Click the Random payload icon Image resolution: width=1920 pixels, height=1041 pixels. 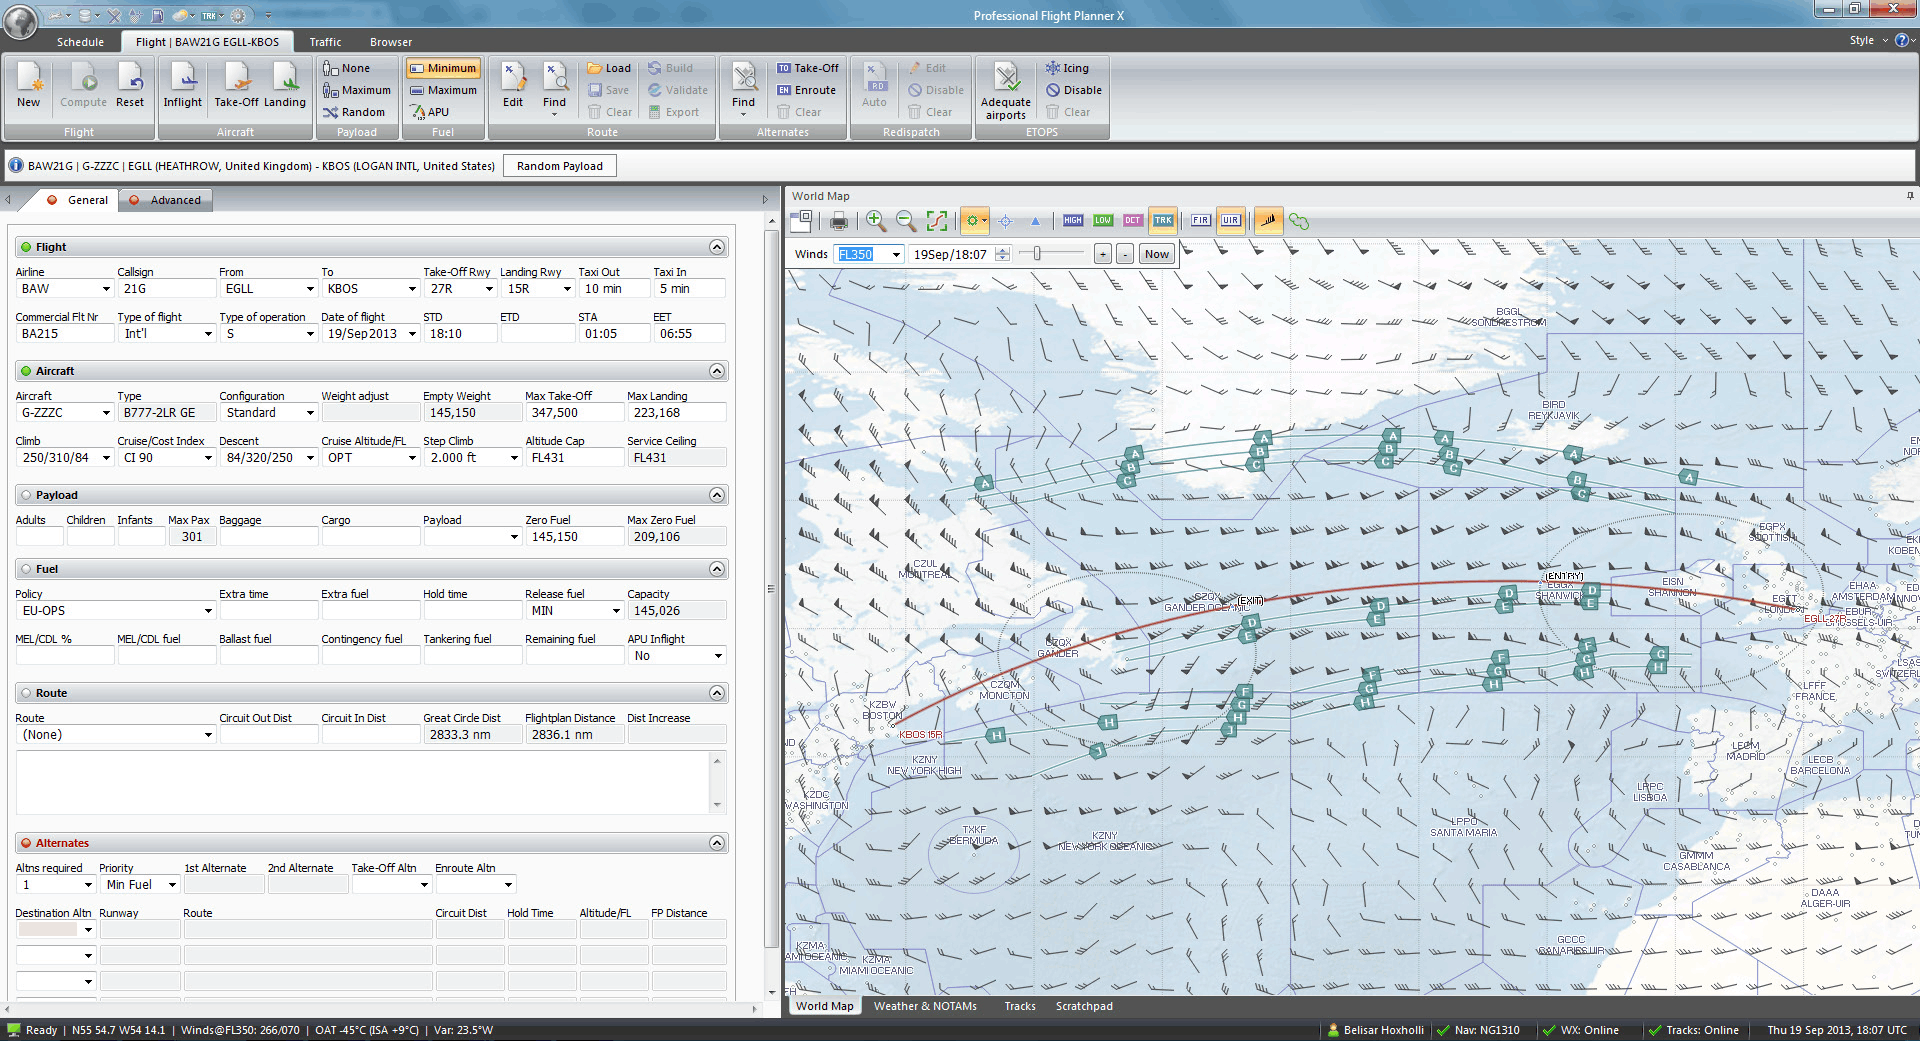[354, 112]
